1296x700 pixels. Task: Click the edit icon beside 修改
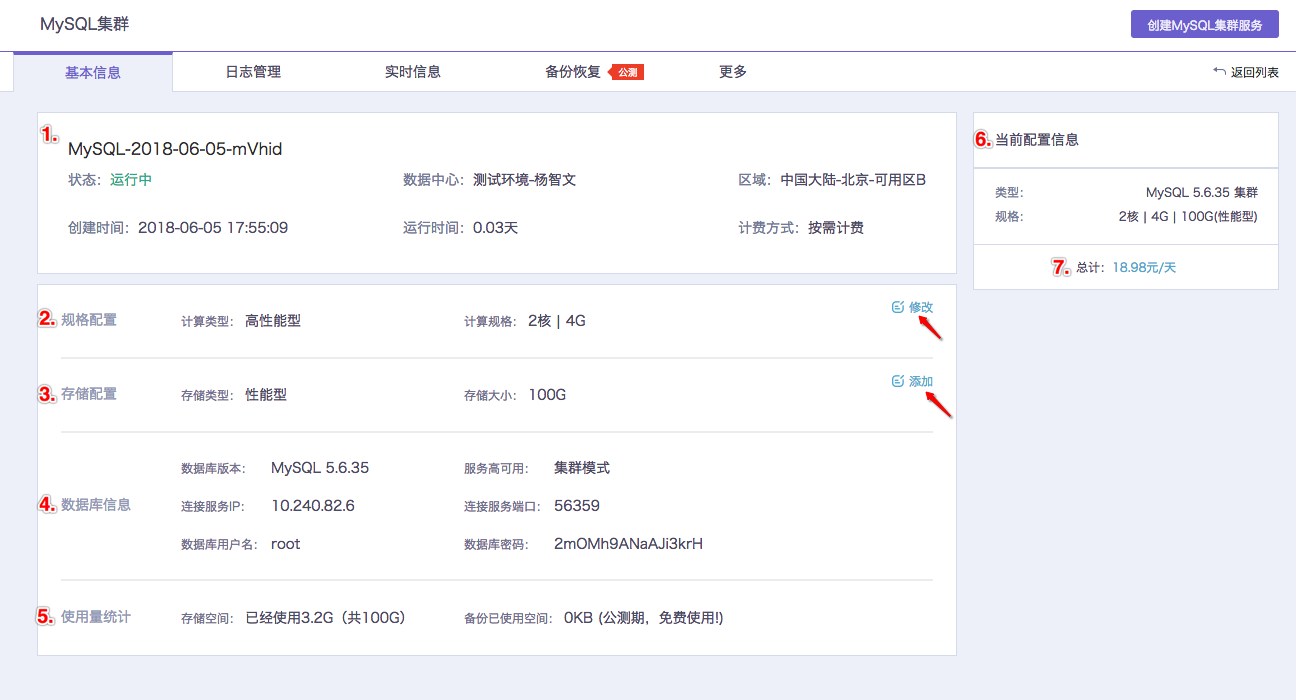click(x=898, y=307)
